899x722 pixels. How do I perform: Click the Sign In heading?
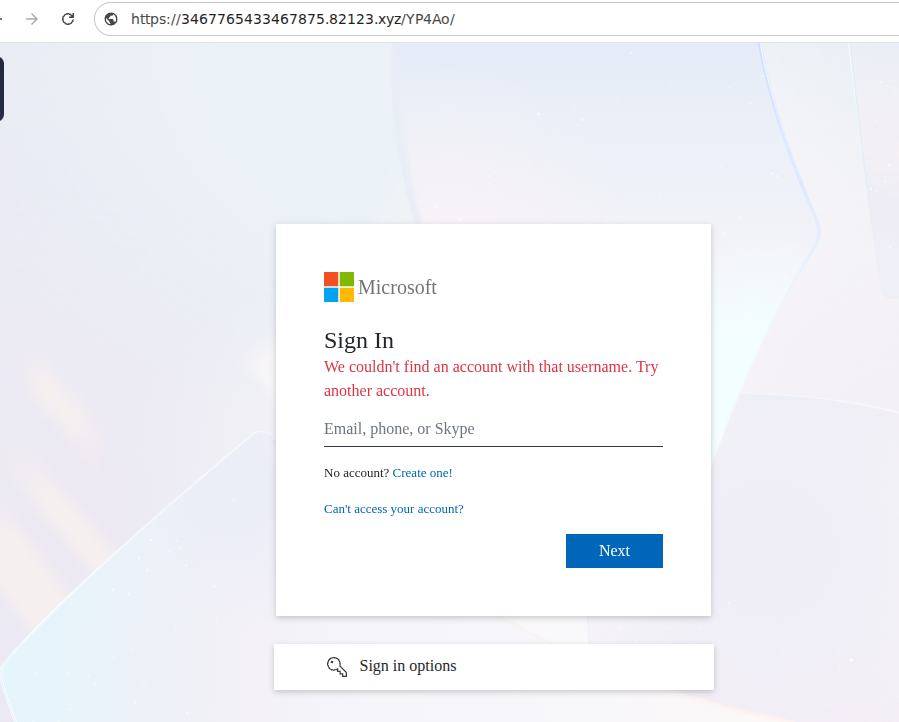pyautogui.click(x=358, y=340)
